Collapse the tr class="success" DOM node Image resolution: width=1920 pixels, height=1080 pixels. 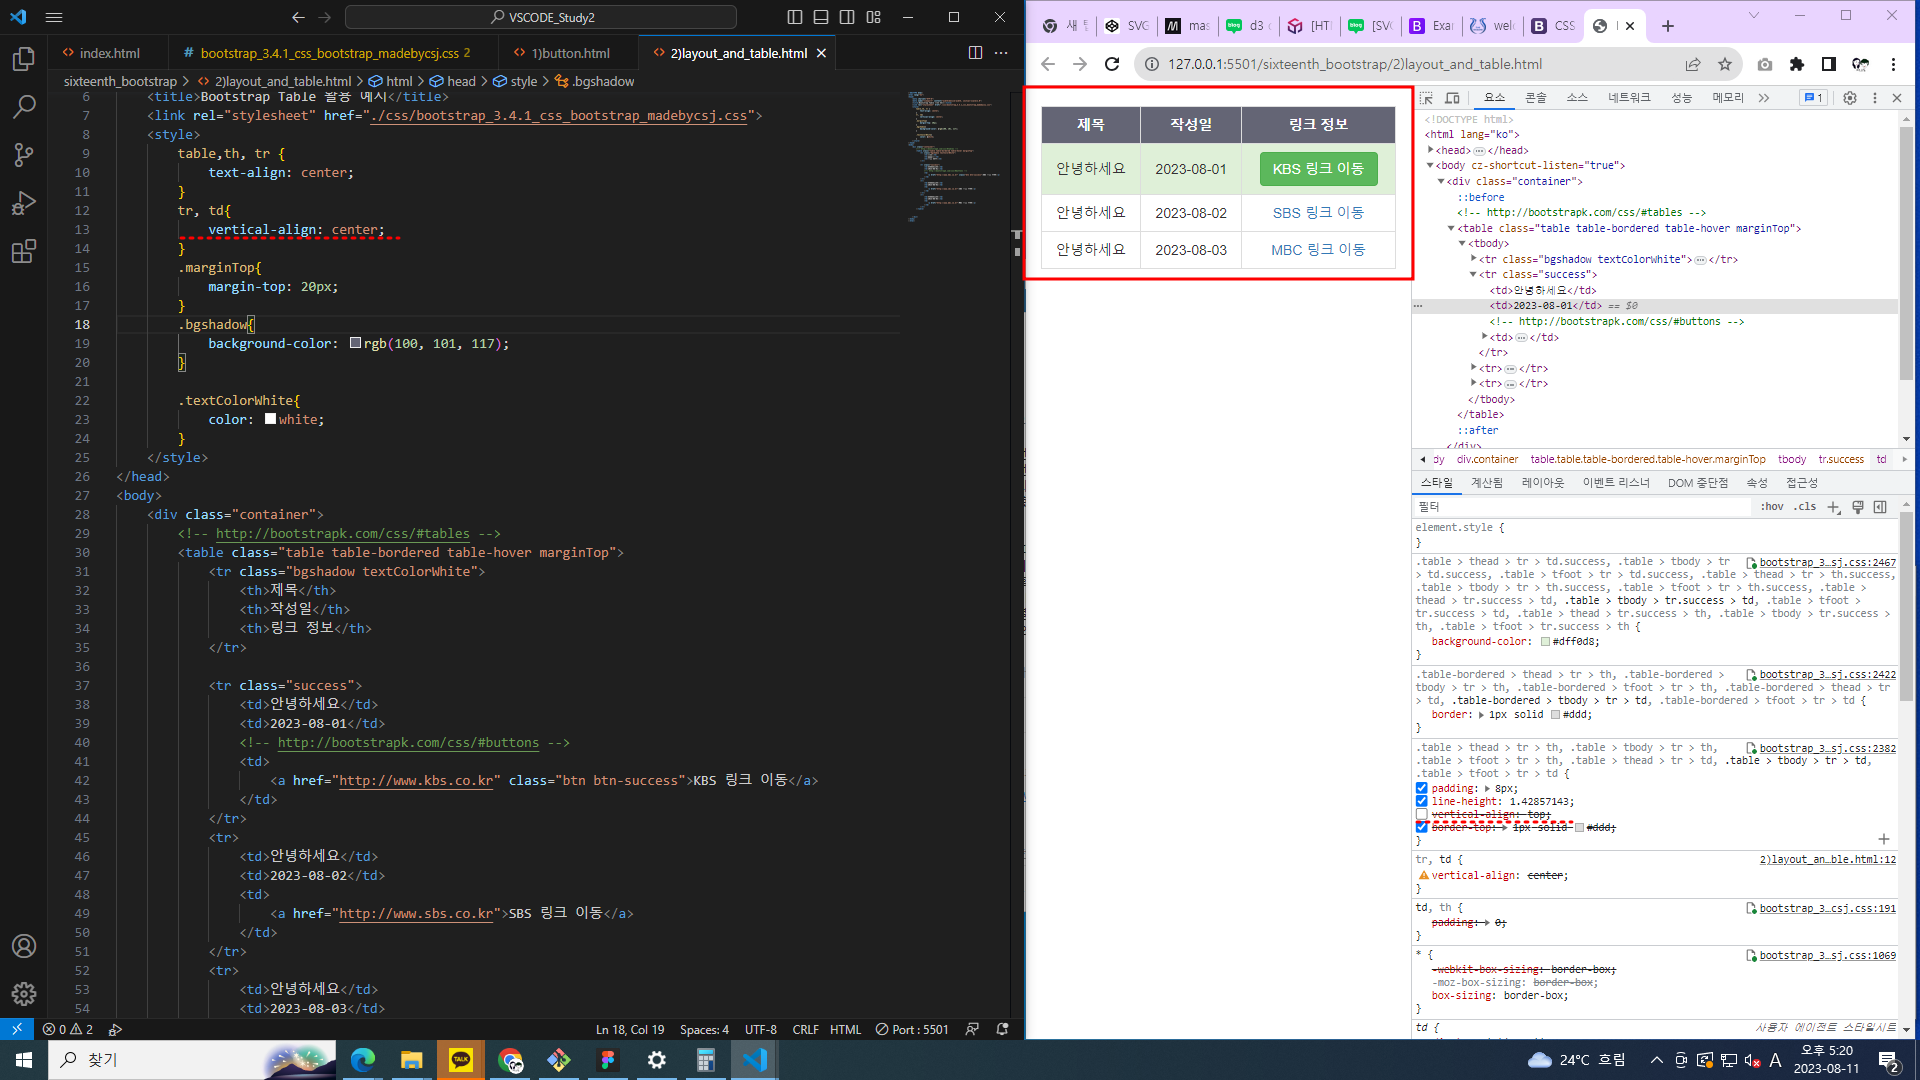tap(1473, 274)
